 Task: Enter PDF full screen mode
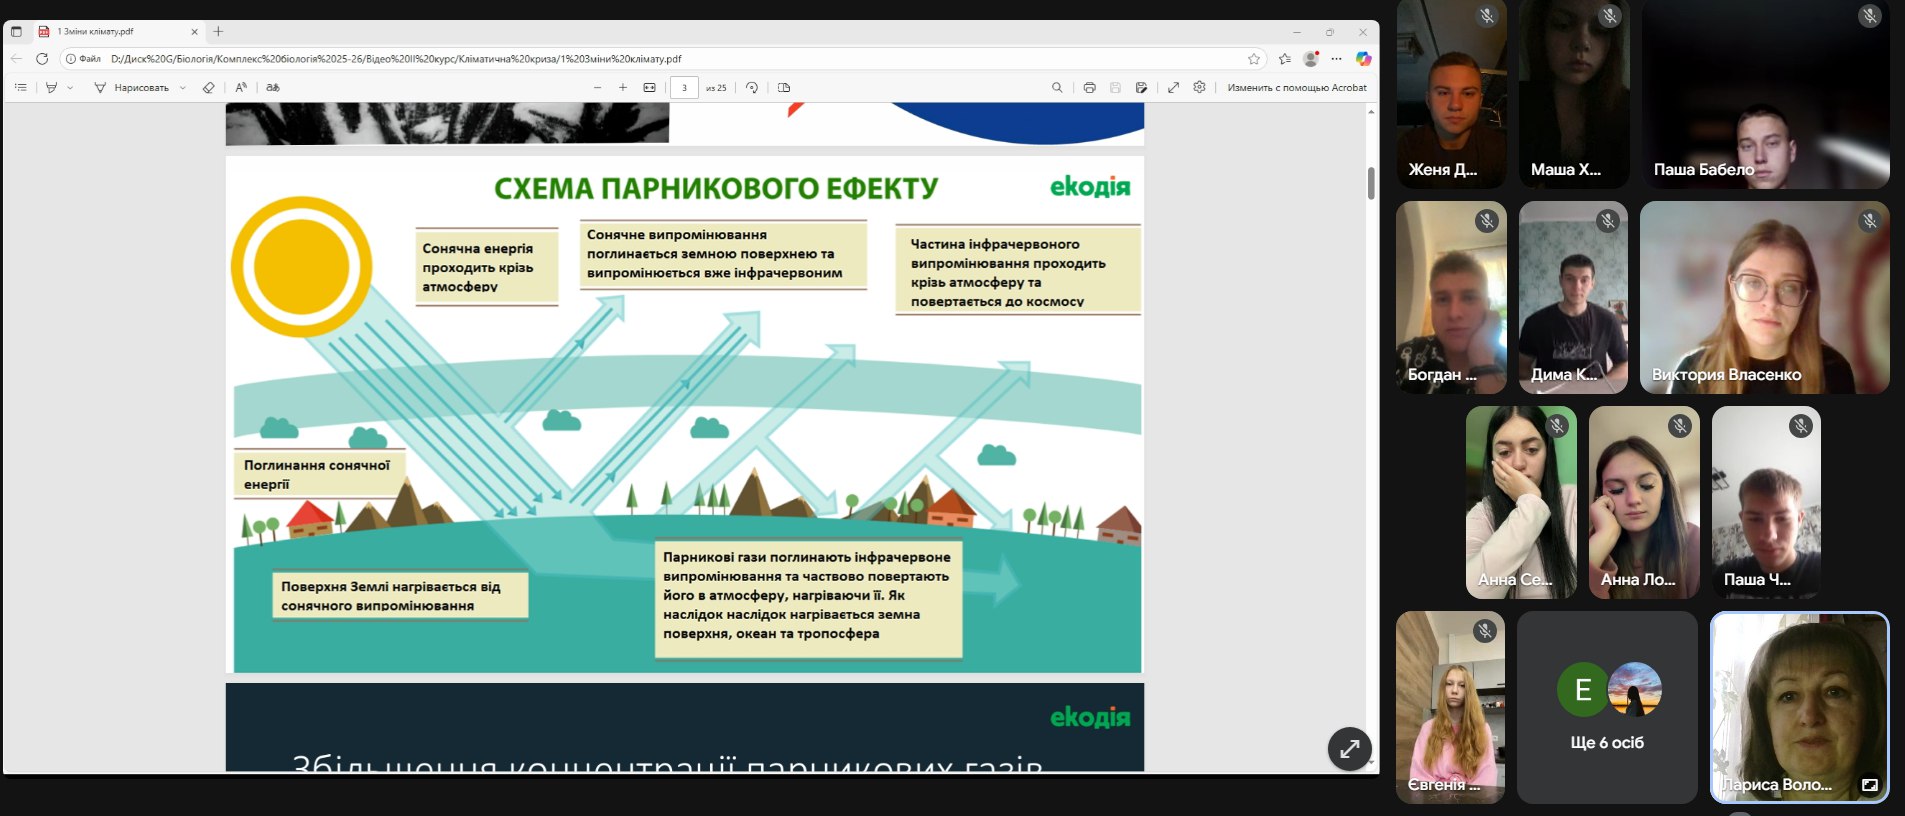1173,88
